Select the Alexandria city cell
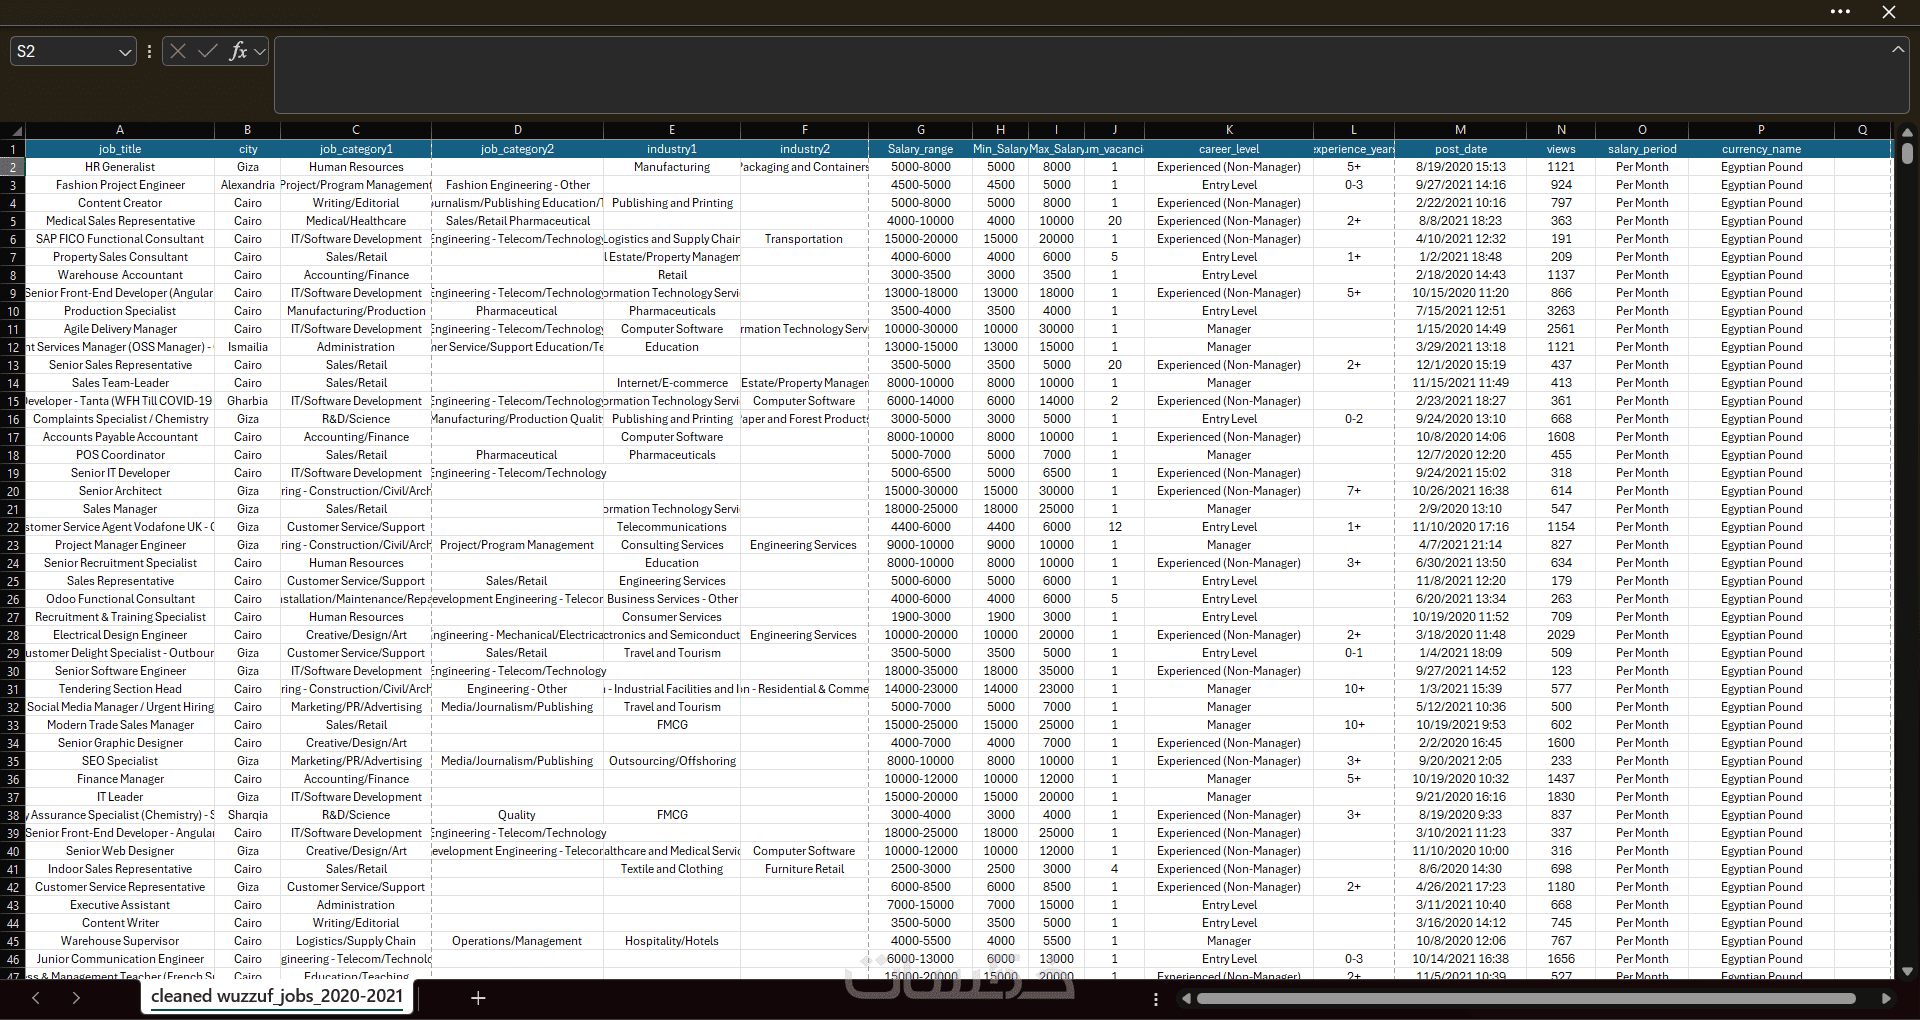The height and width of the screenshot is (1020, 1920). (x=248, y=185)
